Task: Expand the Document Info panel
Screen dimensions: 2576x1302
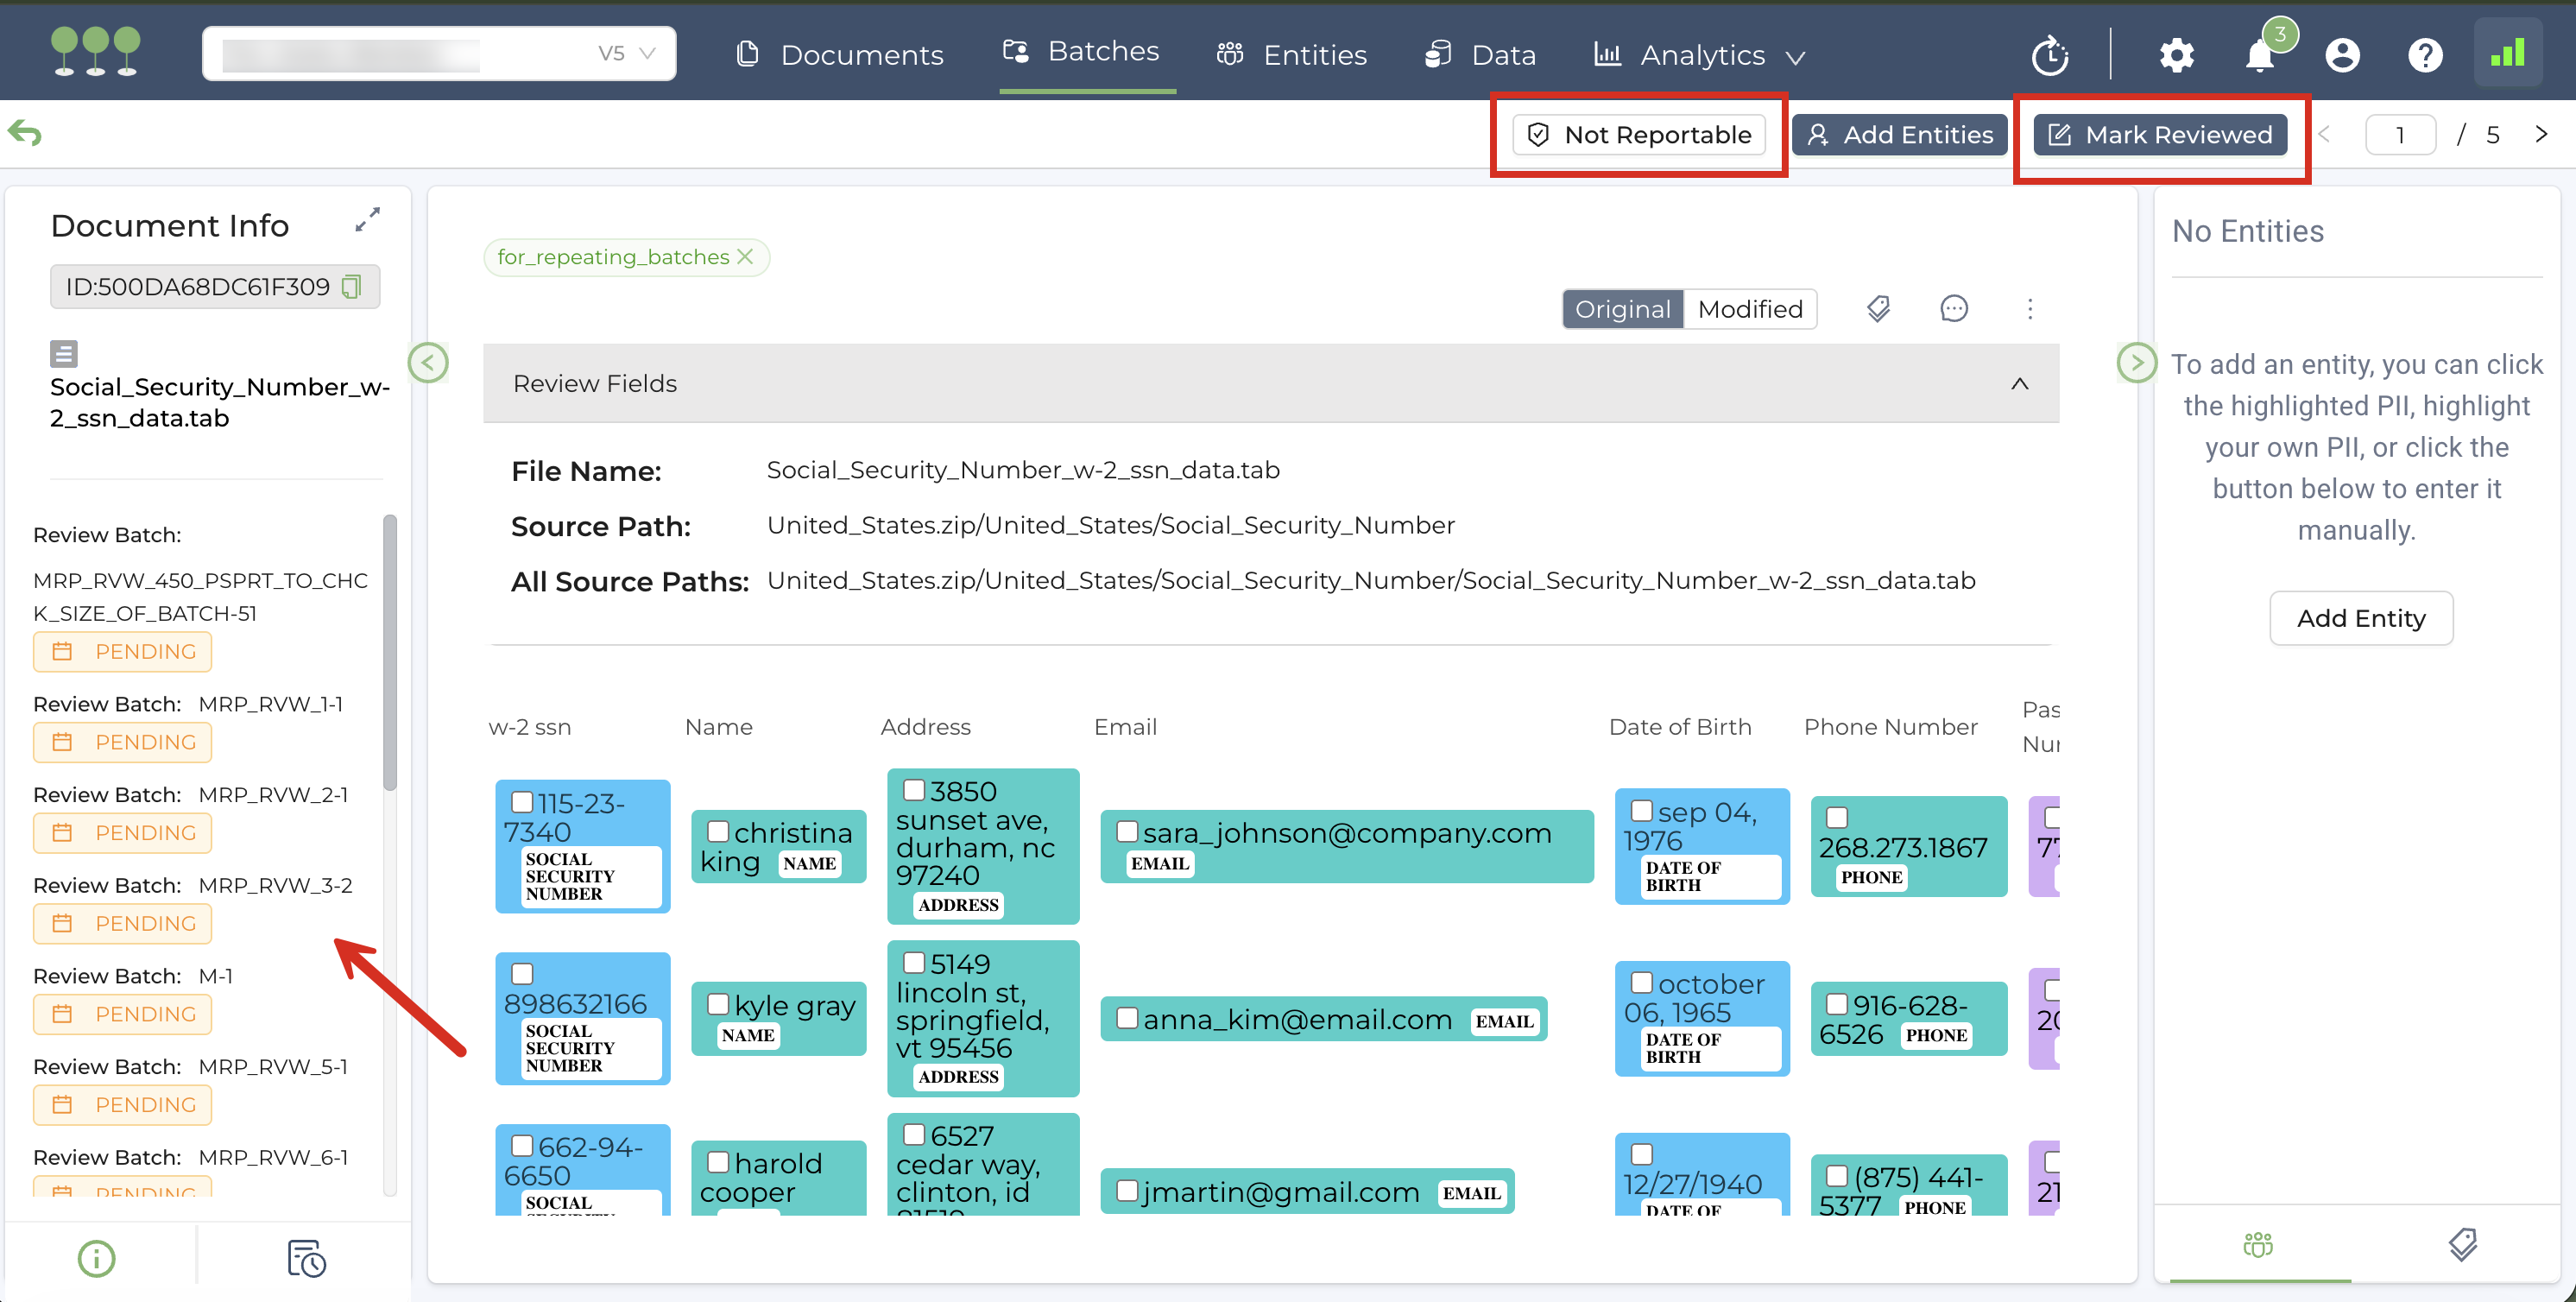Action: [367, 219]
